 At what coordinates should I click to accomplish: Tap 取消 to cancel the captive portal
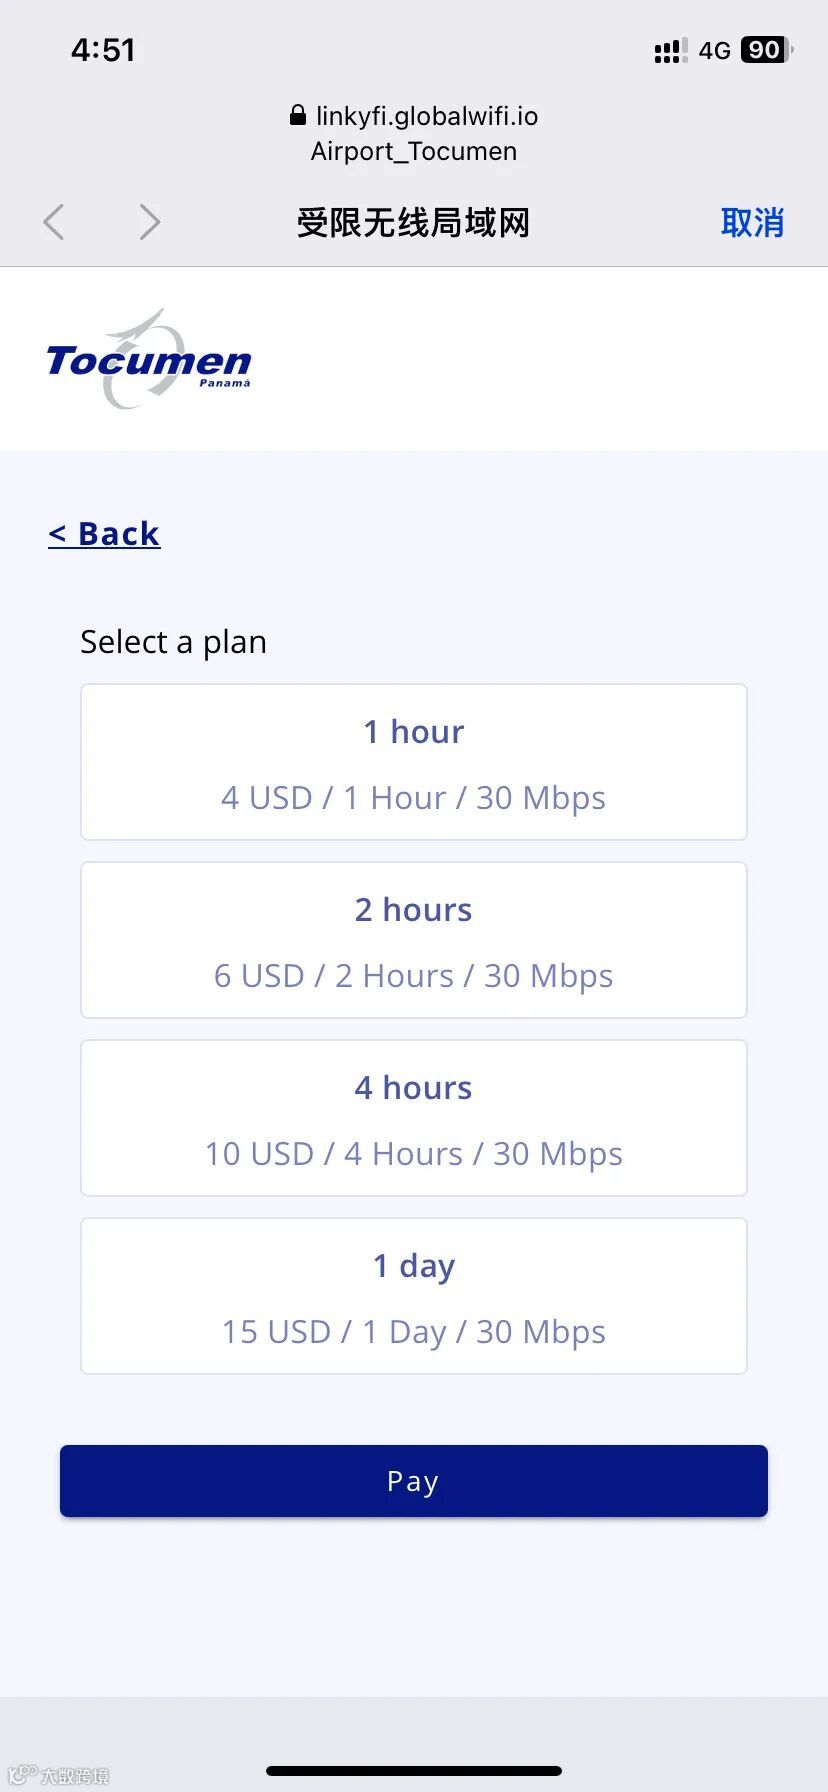(752, 222)
